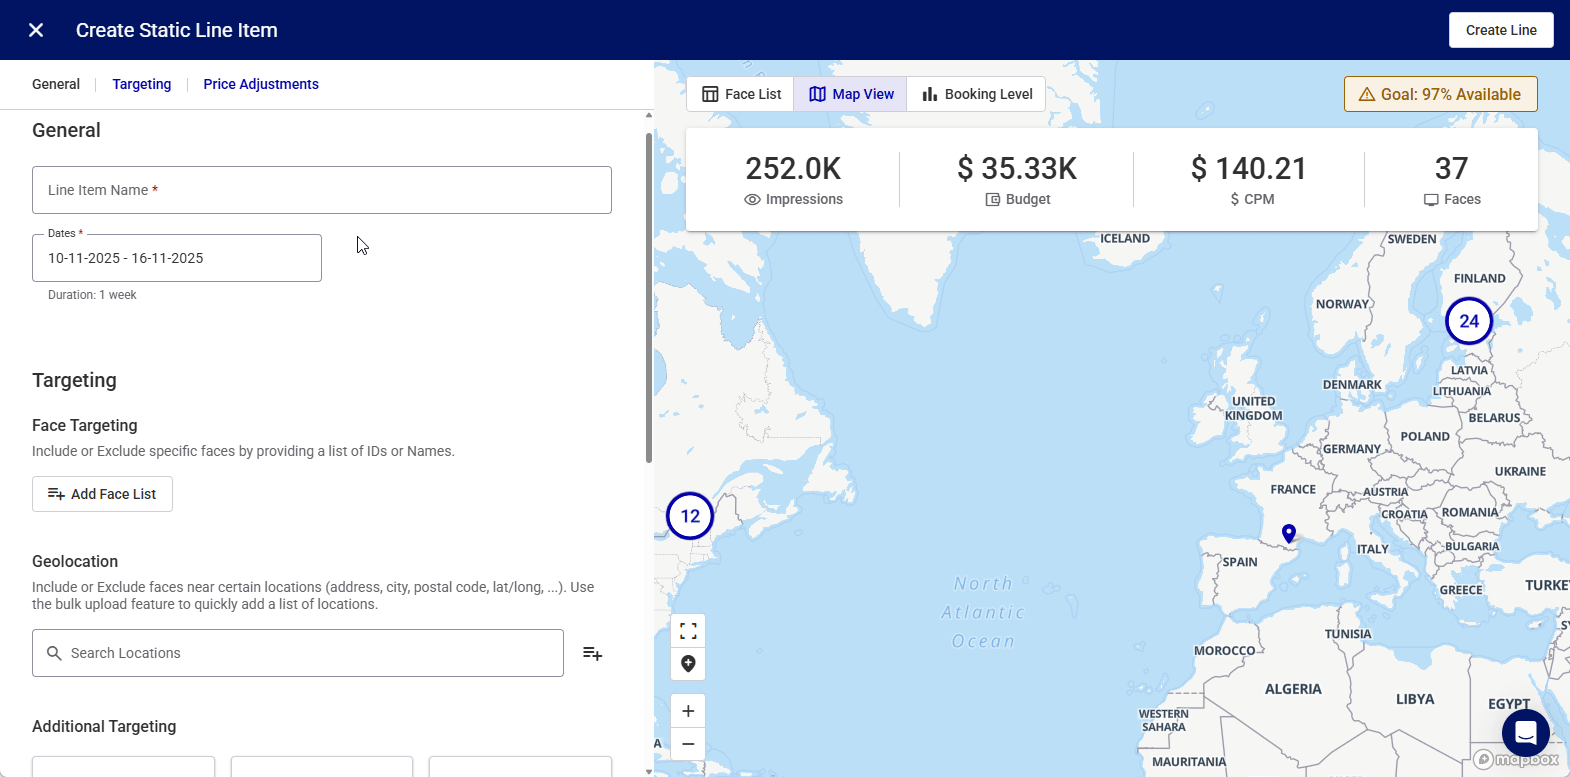Close the Create Static Line Item dialog

[36, 30]
